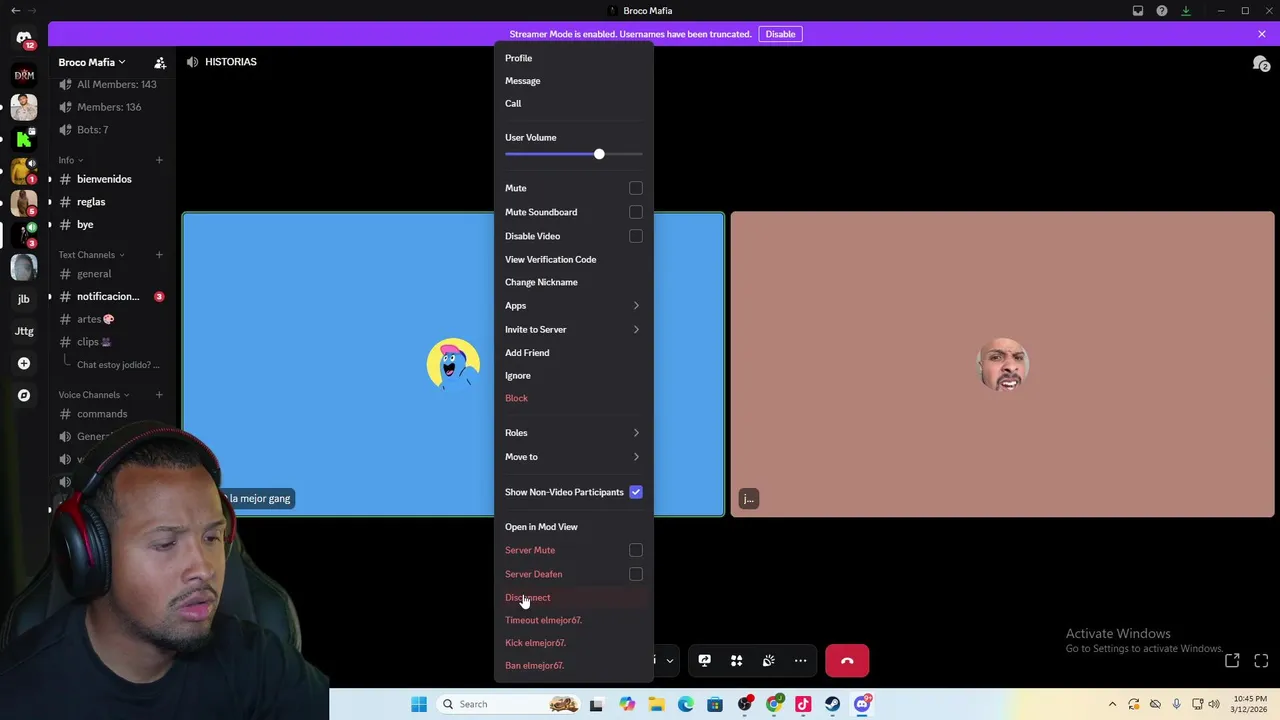1280x720 pixels.
Task: Click Ban elmejor67
Action: 573,666
